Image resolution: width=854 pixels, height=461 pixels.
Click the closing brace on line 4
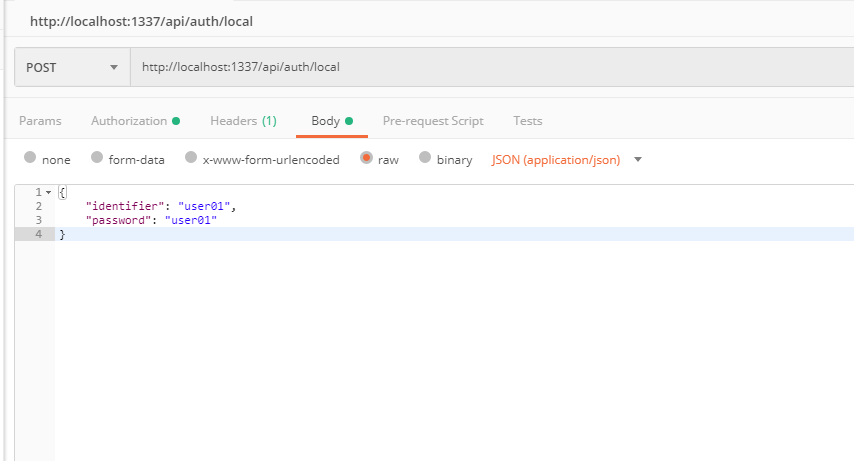(x=62, y=234)
